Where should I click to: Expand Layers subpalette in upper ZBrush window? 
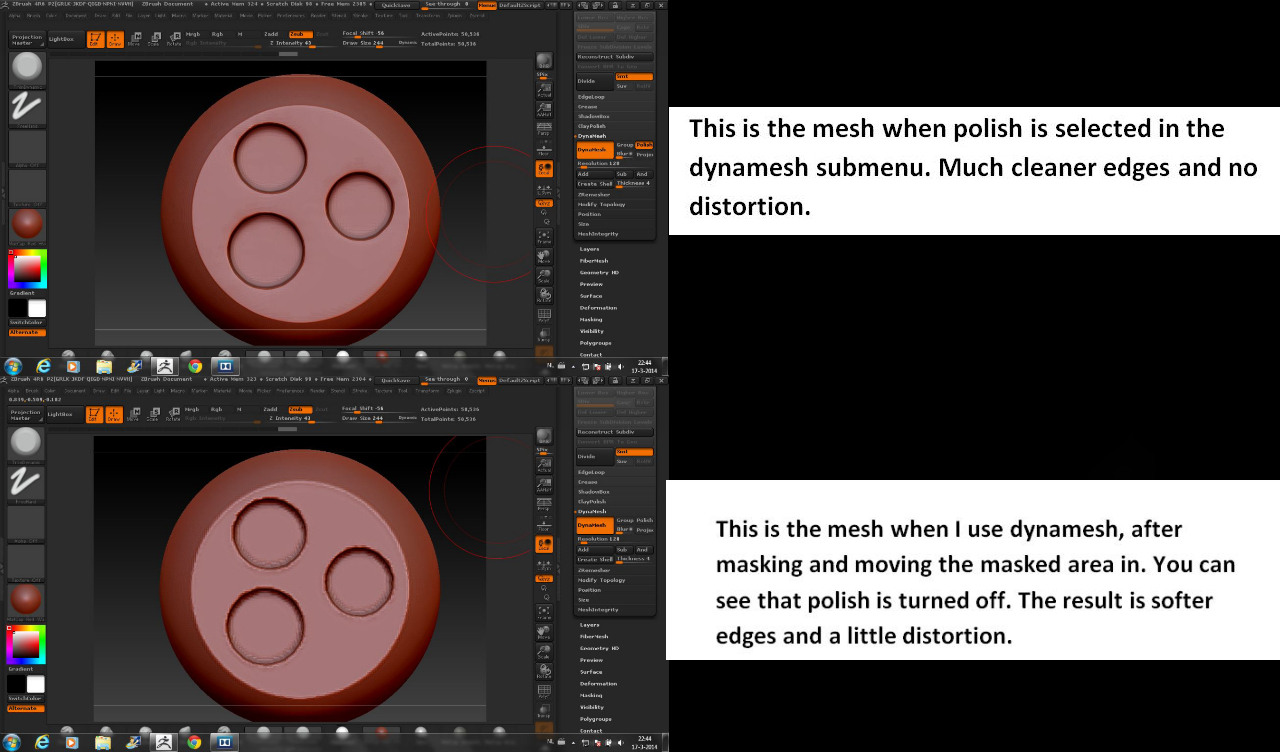[x=590, y=249]
